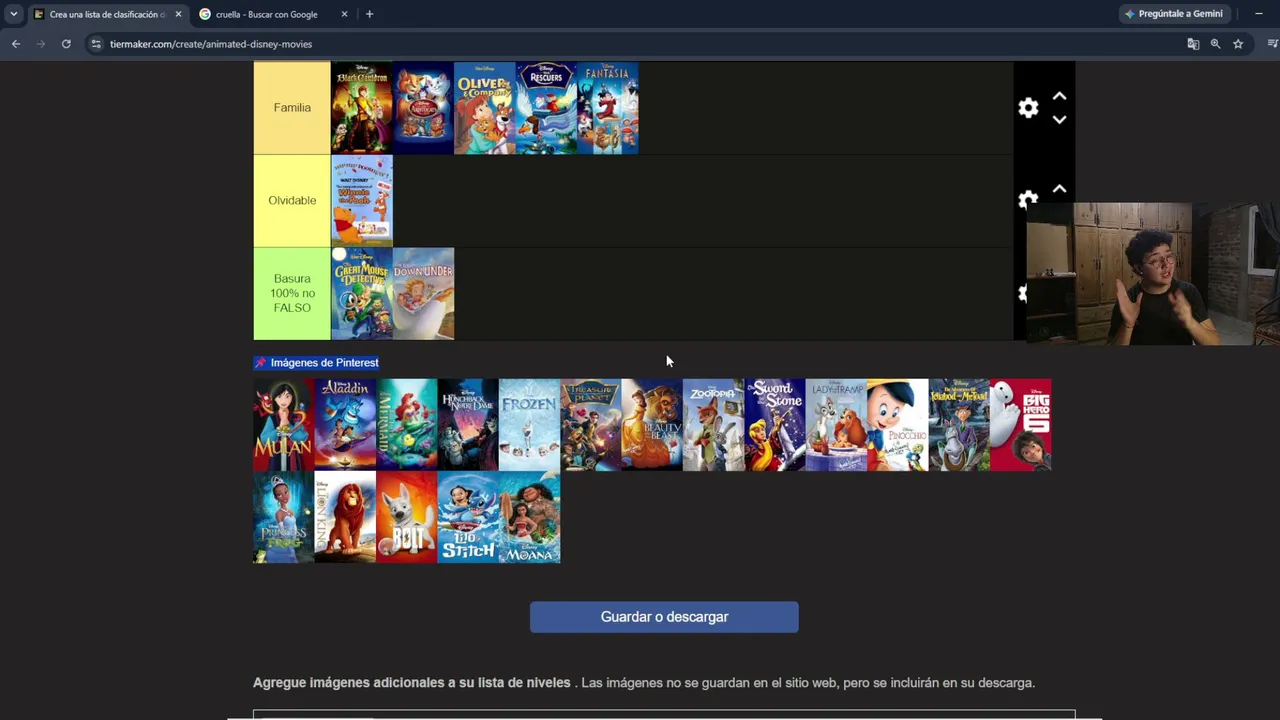This screenshot has width=1280, height=720.
Task: Select the Black Cauldron poster
Action: [362, 108]
